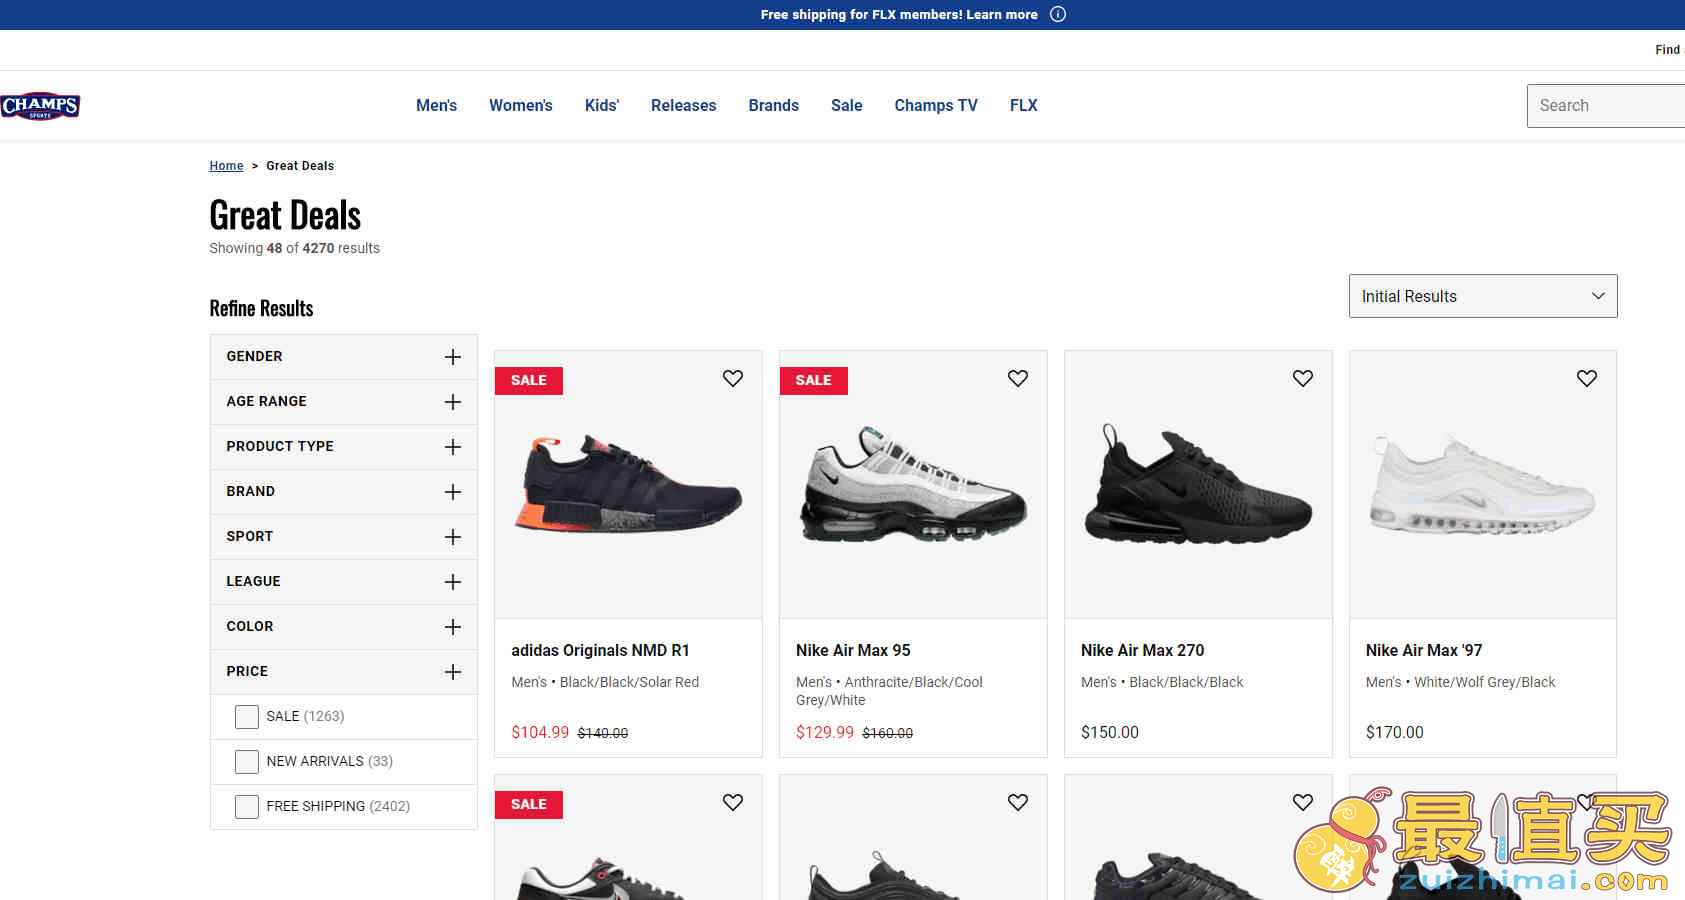Open the Champs Sports logo homepage
Image resolution: width=1685 pixels, height=900 pixels.
[40, 106]
